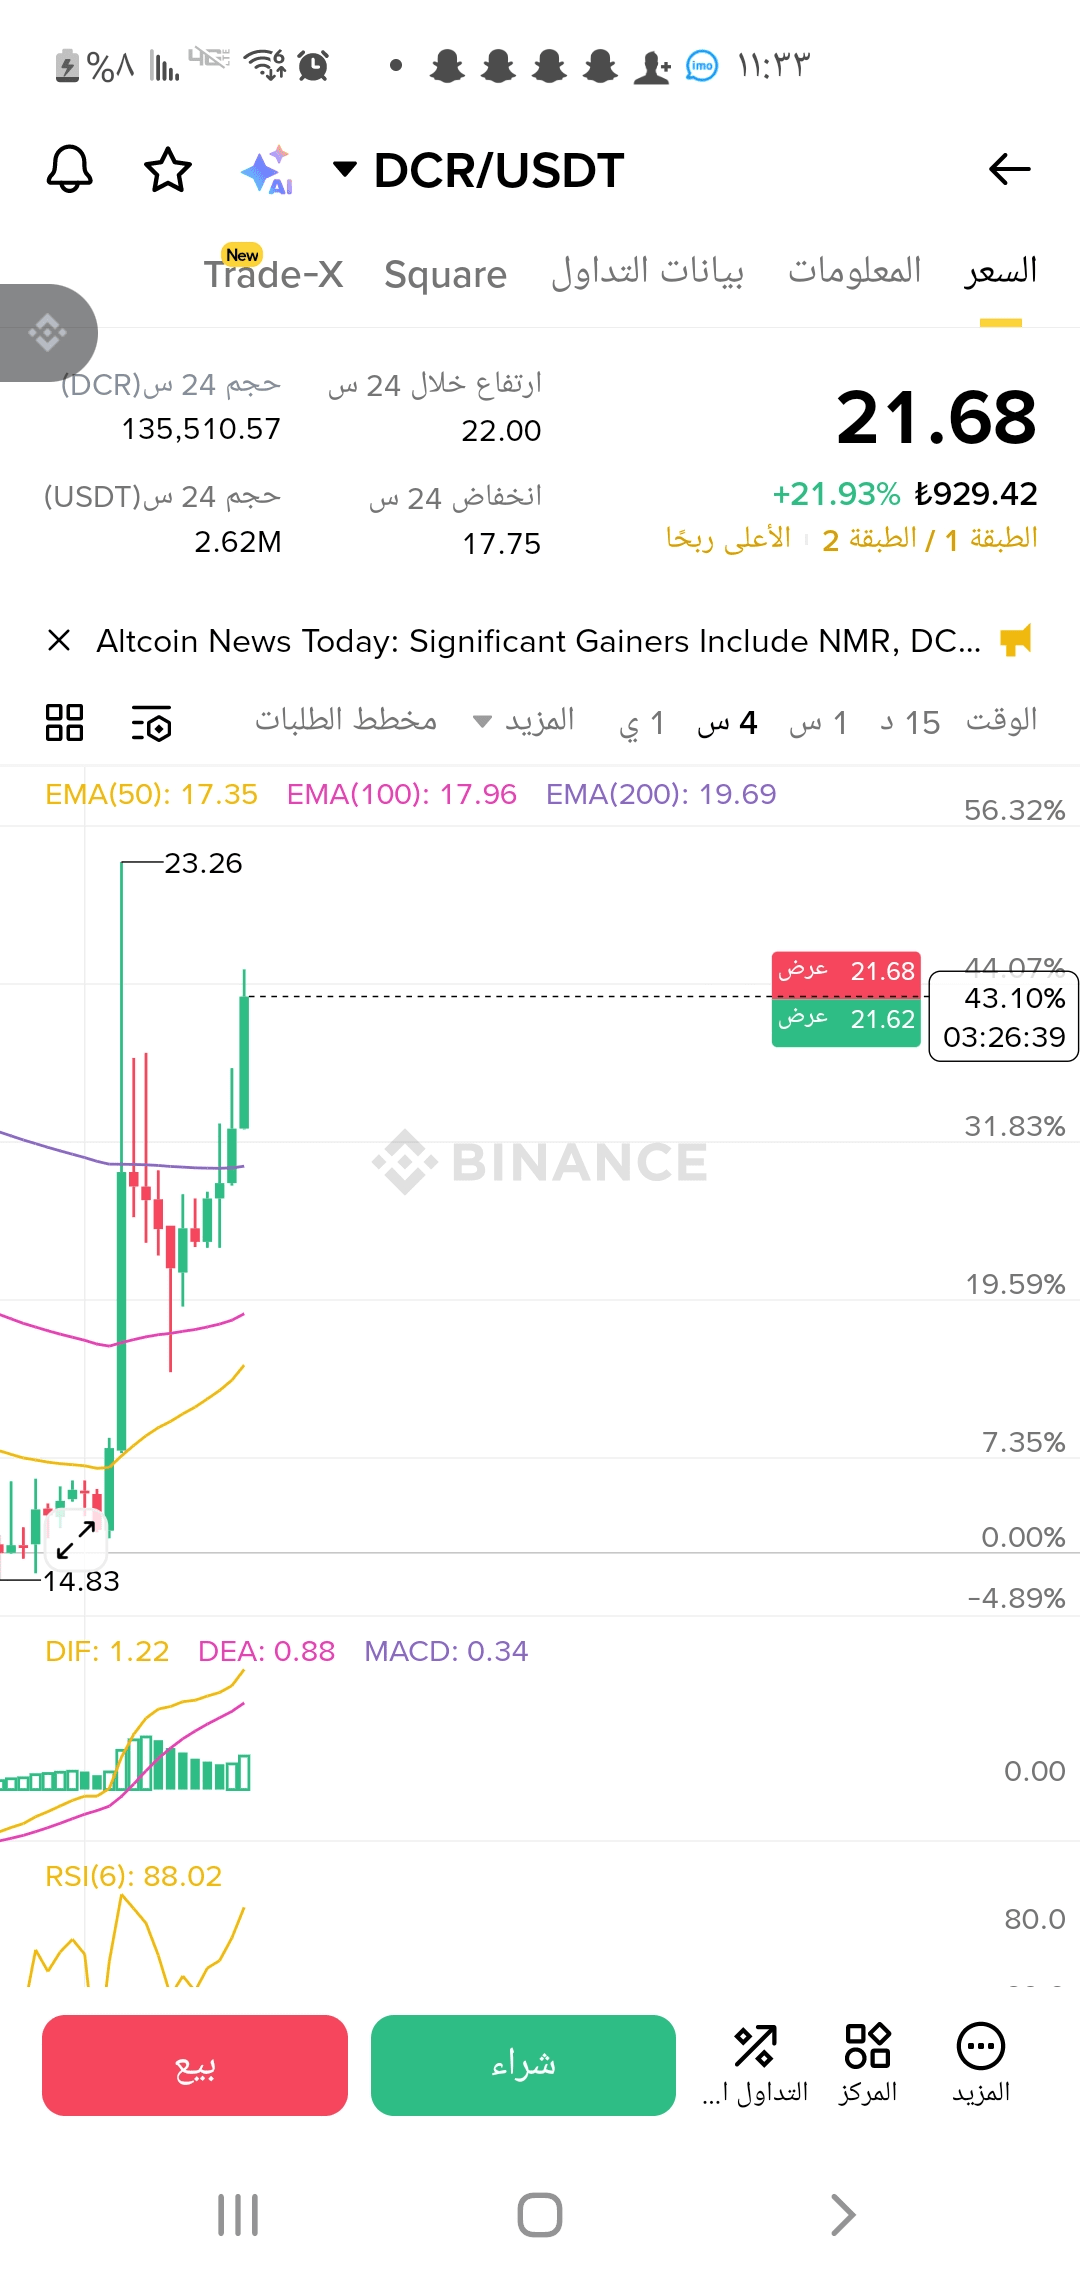Tap the alarm clock status icon
This screenshot has width=1080, height=2280.
pos(313,66)
